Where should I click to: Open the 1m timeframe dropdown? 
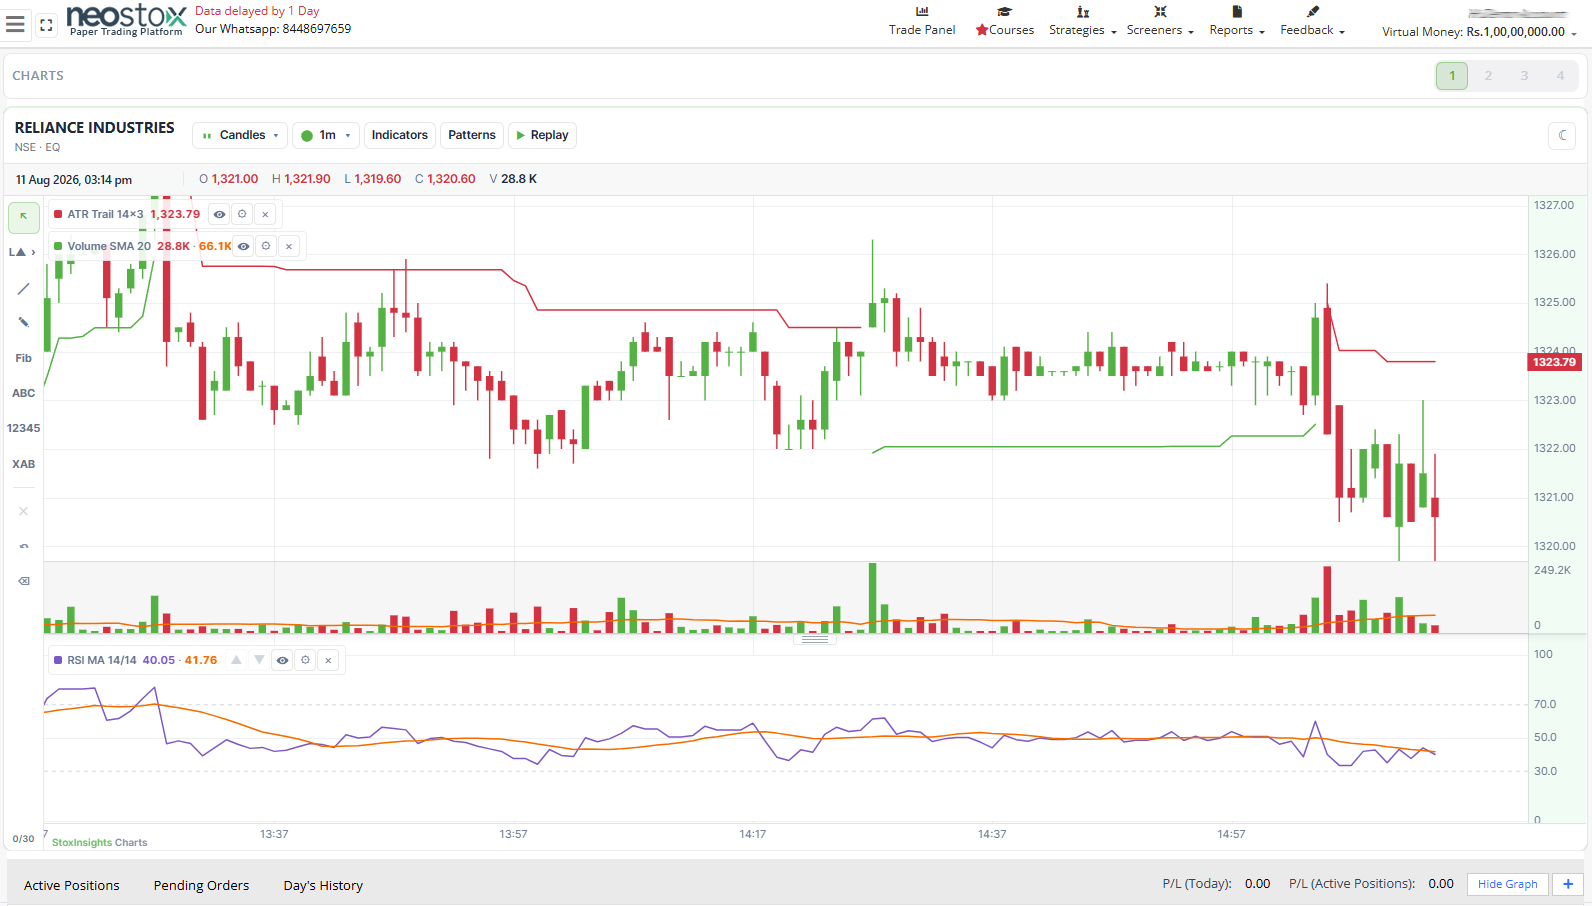click(326, 135)
